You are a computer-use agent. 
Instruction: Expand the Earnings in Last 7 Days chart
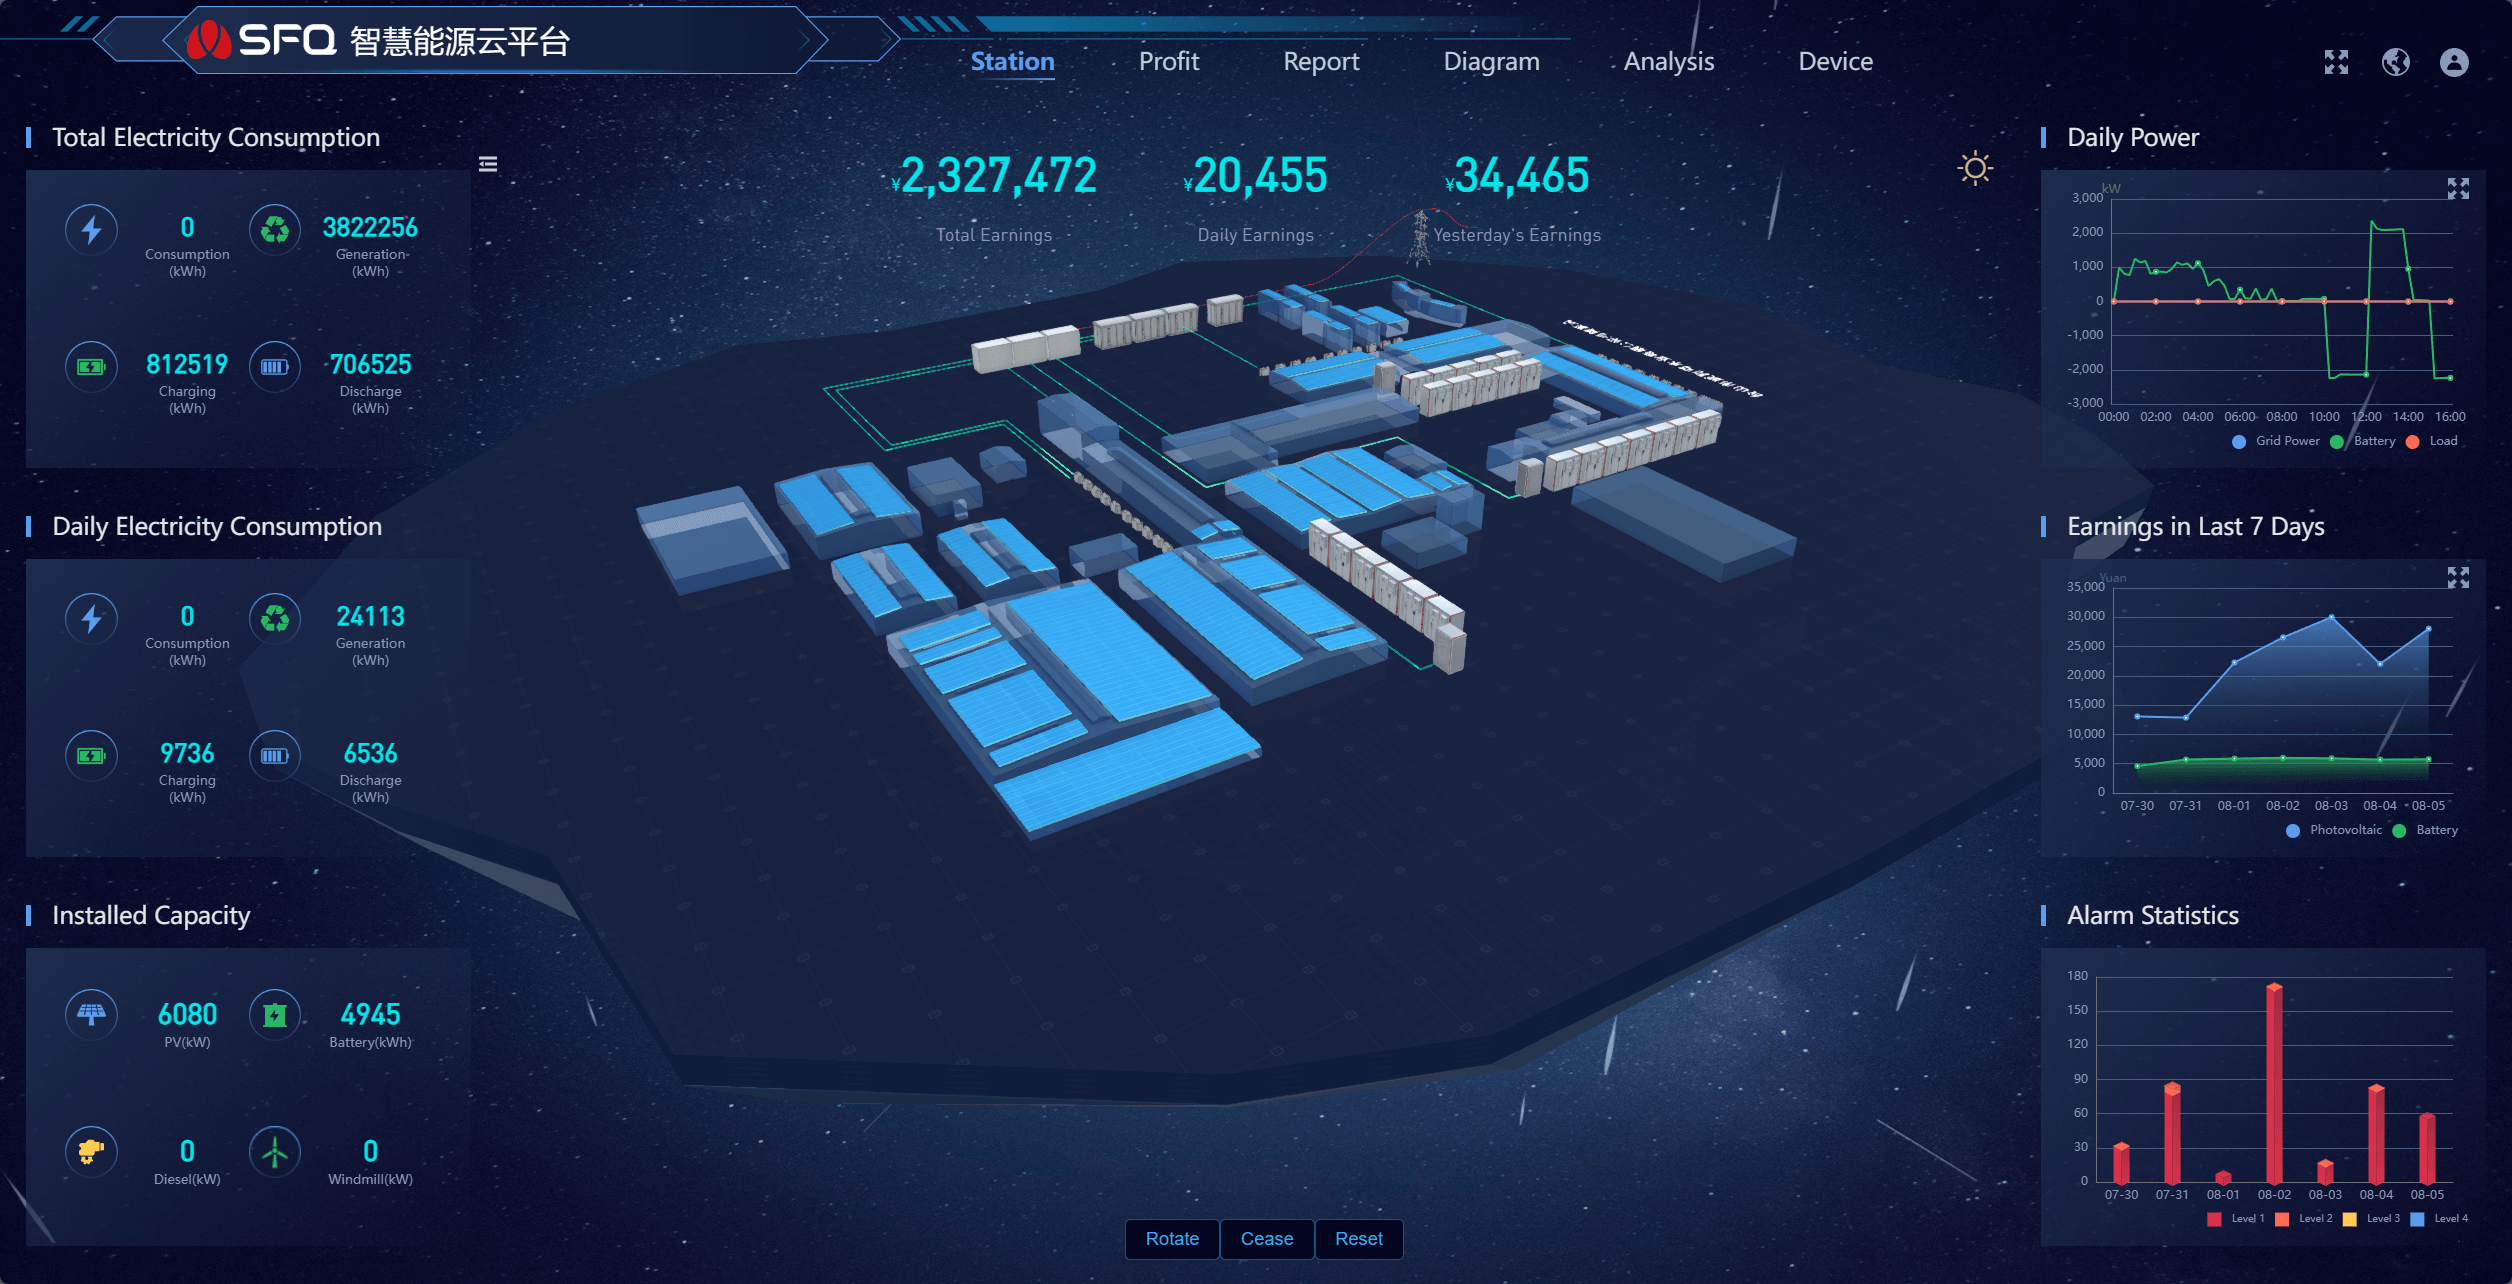pos(2458,578)
